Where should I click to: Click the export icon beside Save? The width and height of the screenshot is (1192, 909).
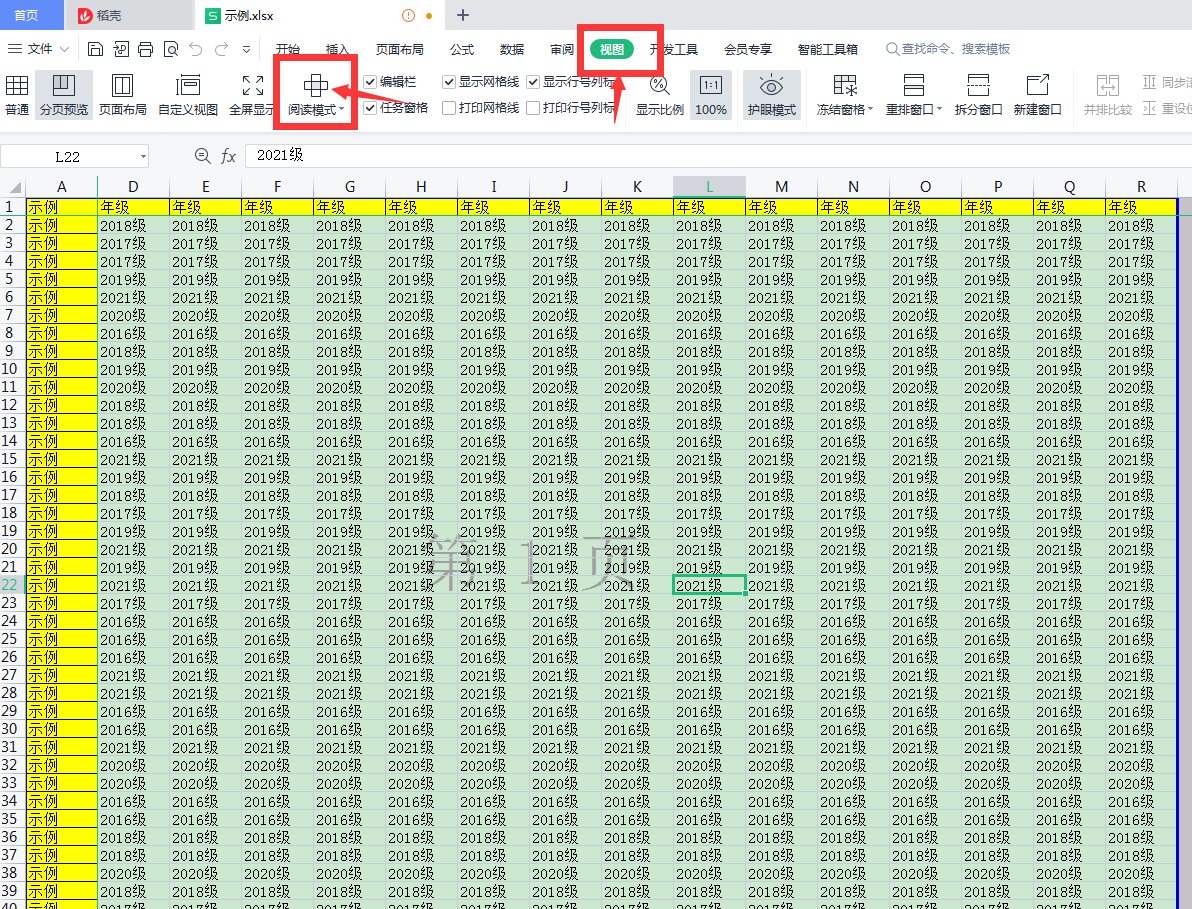click(x=121, y=49)
